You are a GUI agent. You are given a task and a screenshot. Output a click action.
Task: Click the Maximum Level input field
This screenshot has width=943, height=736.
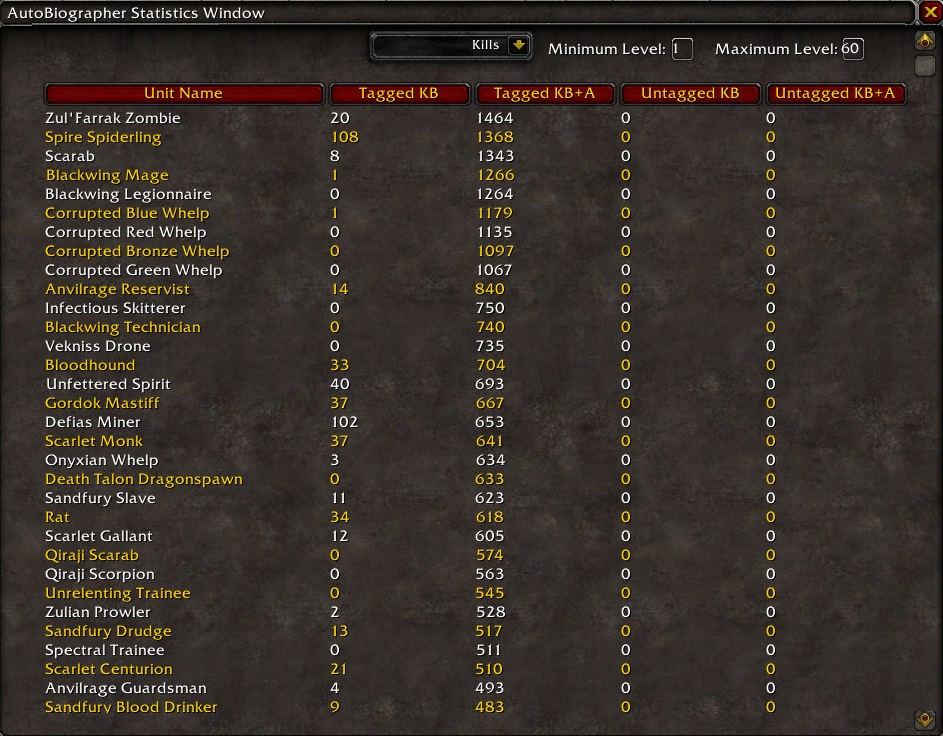[852, 49]
